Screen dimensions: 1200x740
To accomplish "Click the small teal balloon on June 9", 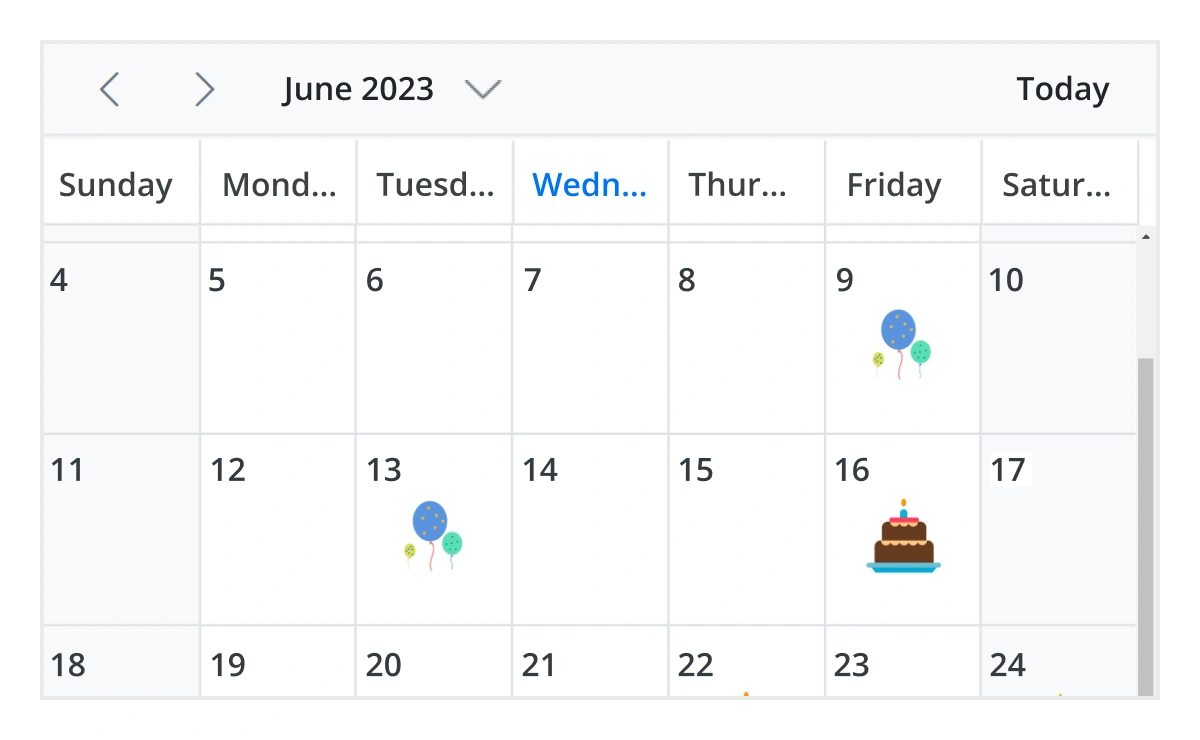I will 921,353.
